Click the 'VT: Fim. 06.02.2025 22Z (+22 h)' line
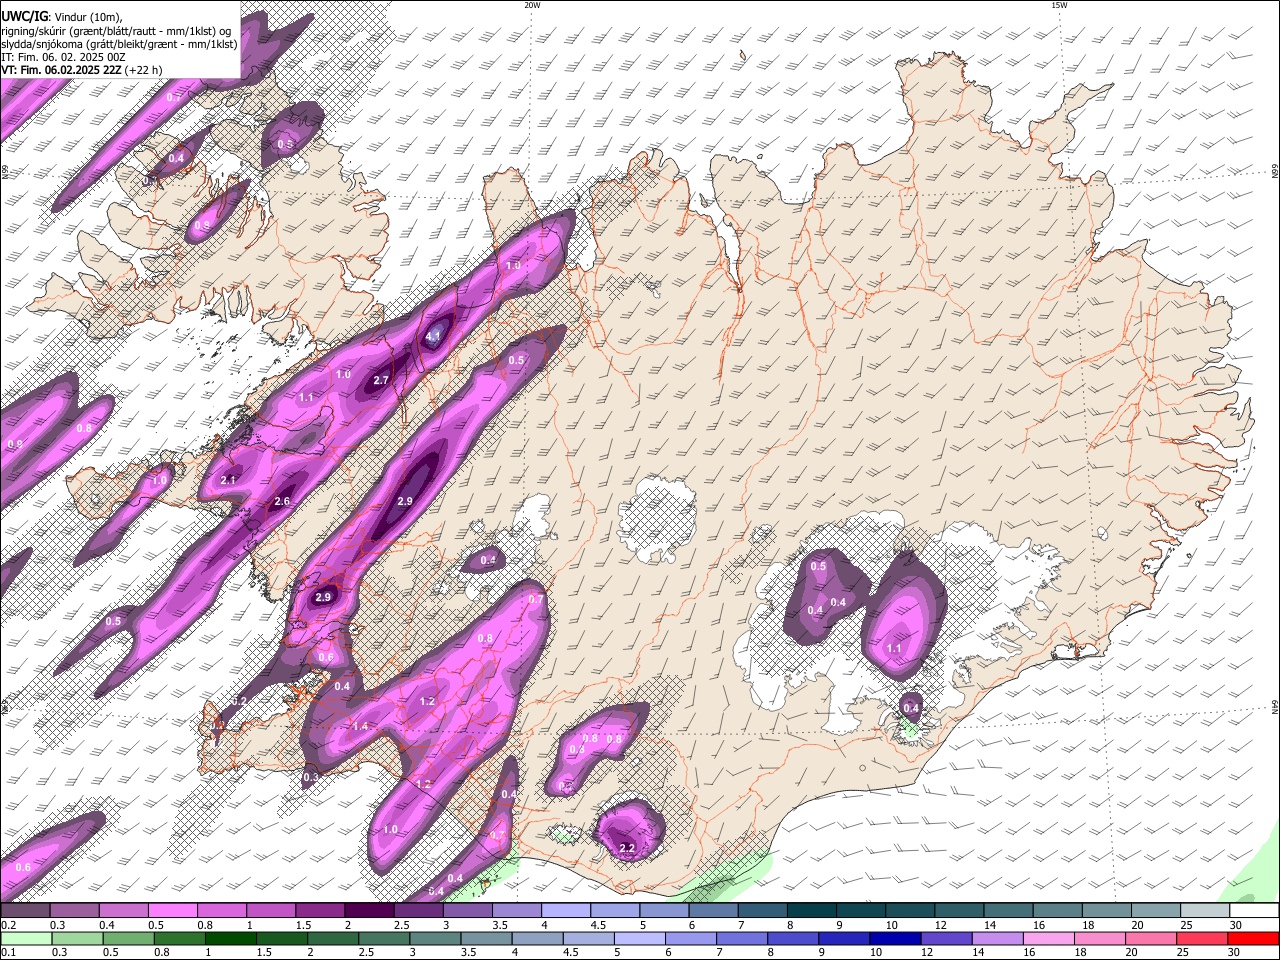Image resolution: width=1280 pixels, height=960 pixels. (x=82, y=70)
